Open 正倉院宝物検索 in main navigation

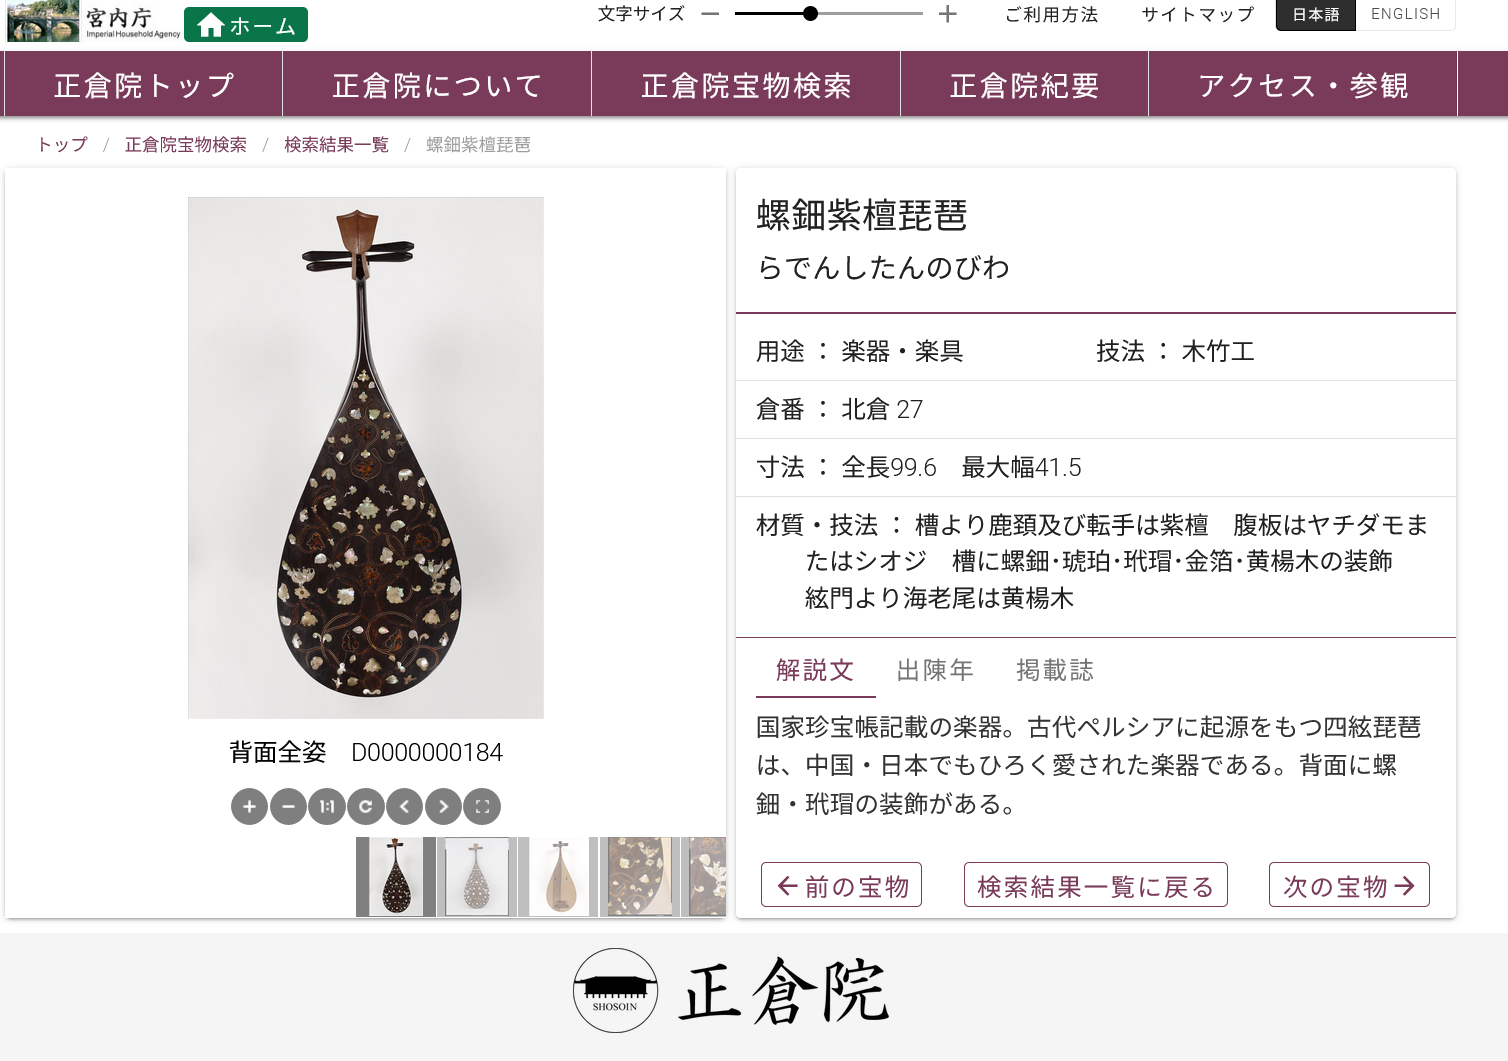[x=746, y=85]
